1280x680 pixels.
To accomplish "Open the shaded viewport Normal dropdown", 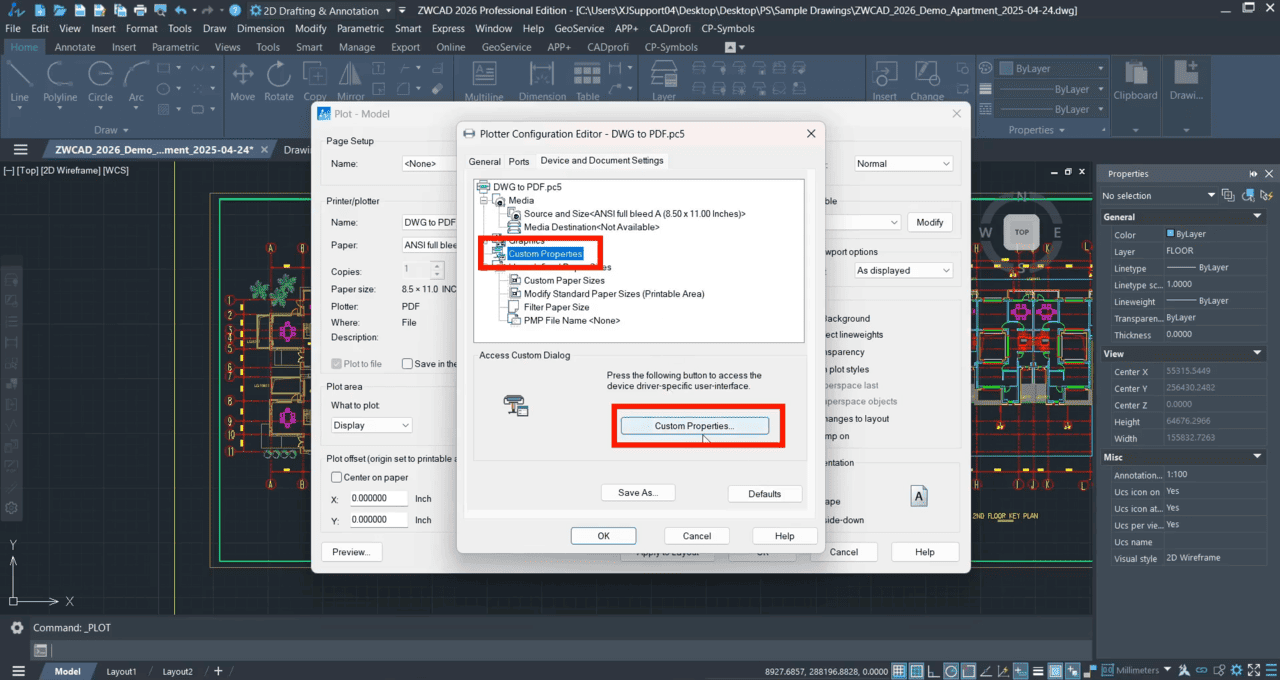I will point(903,162).
